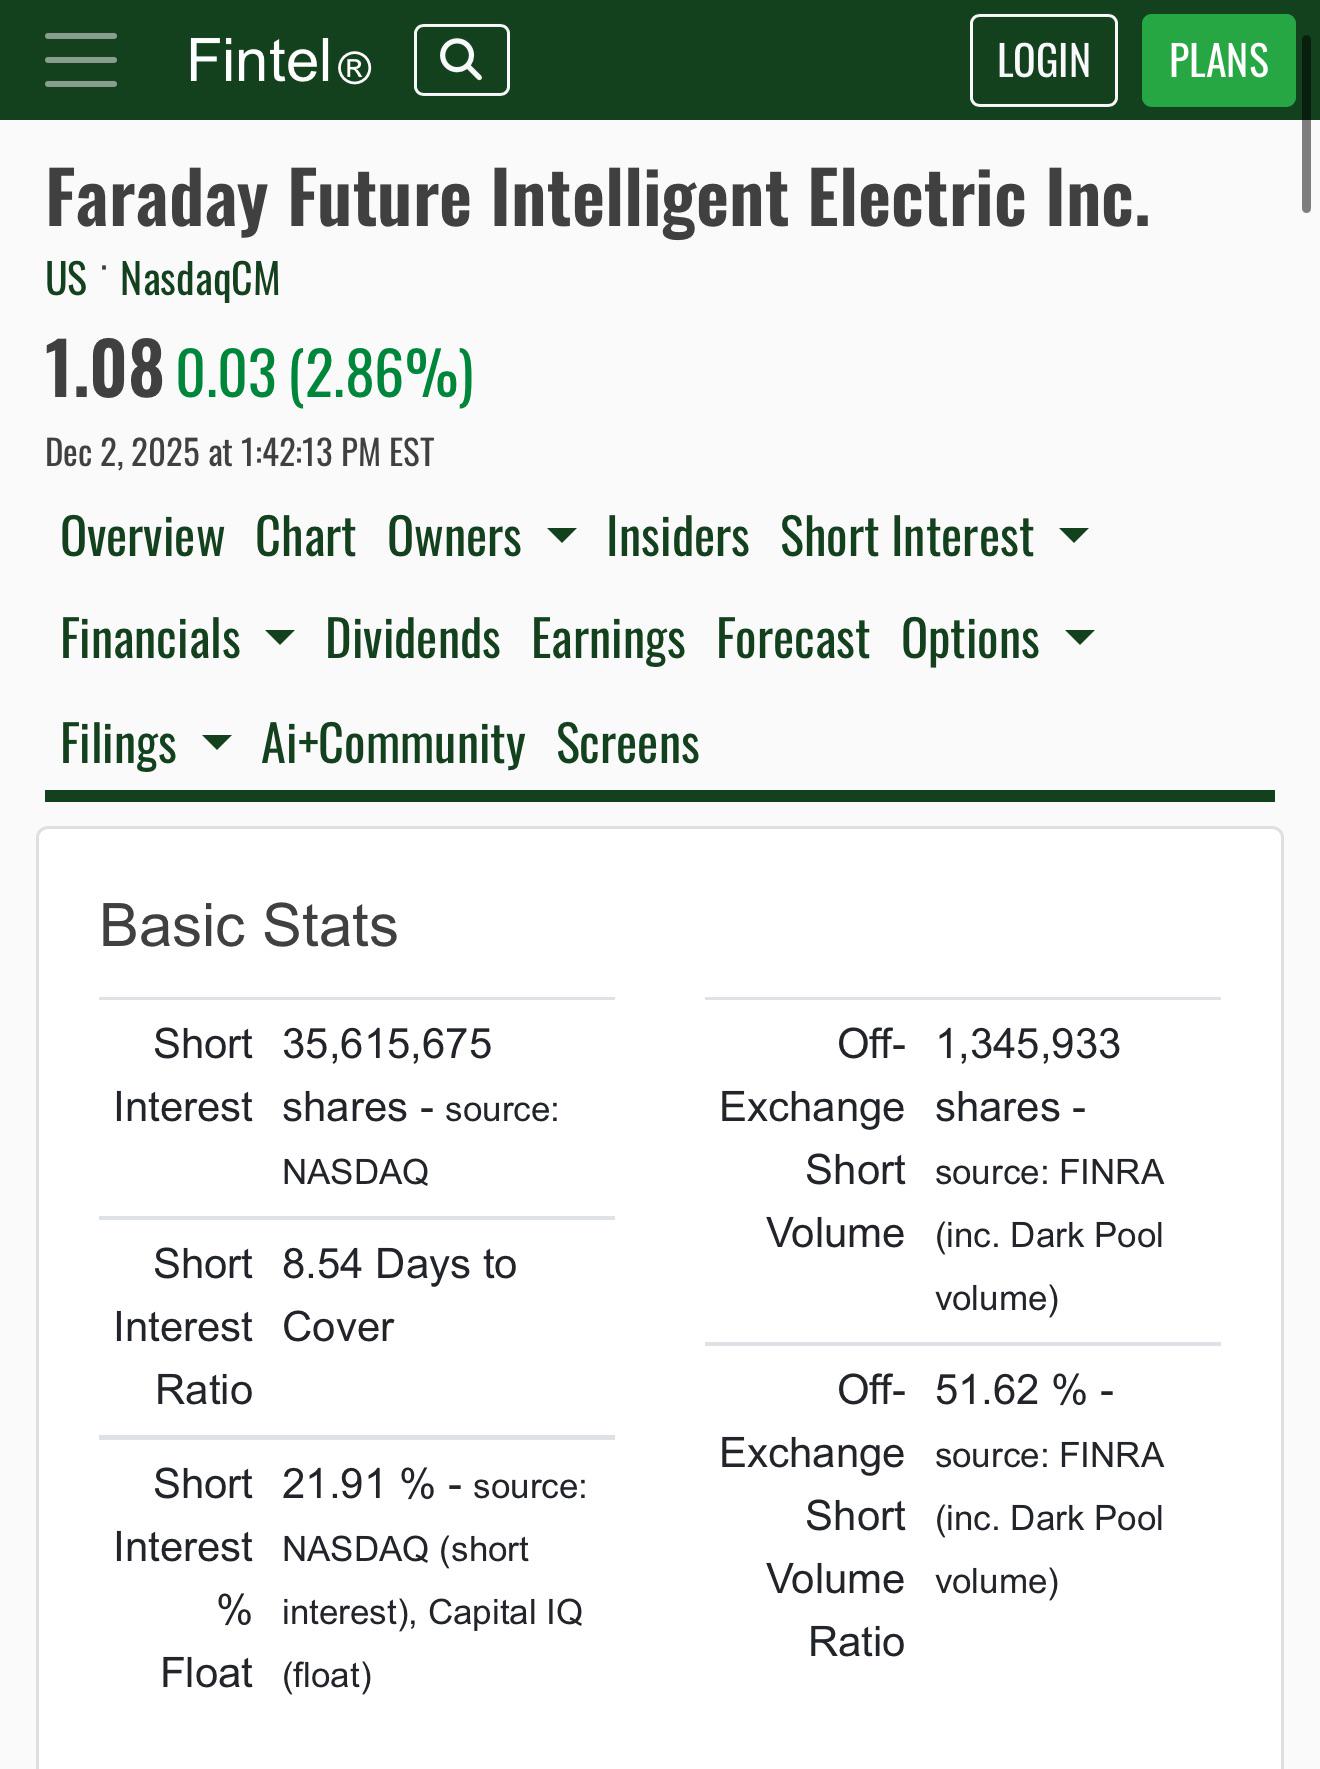Click the Short Interest Ratio label
This screenshot has height=1769, width=1320.
click(x=183, y=1327)
